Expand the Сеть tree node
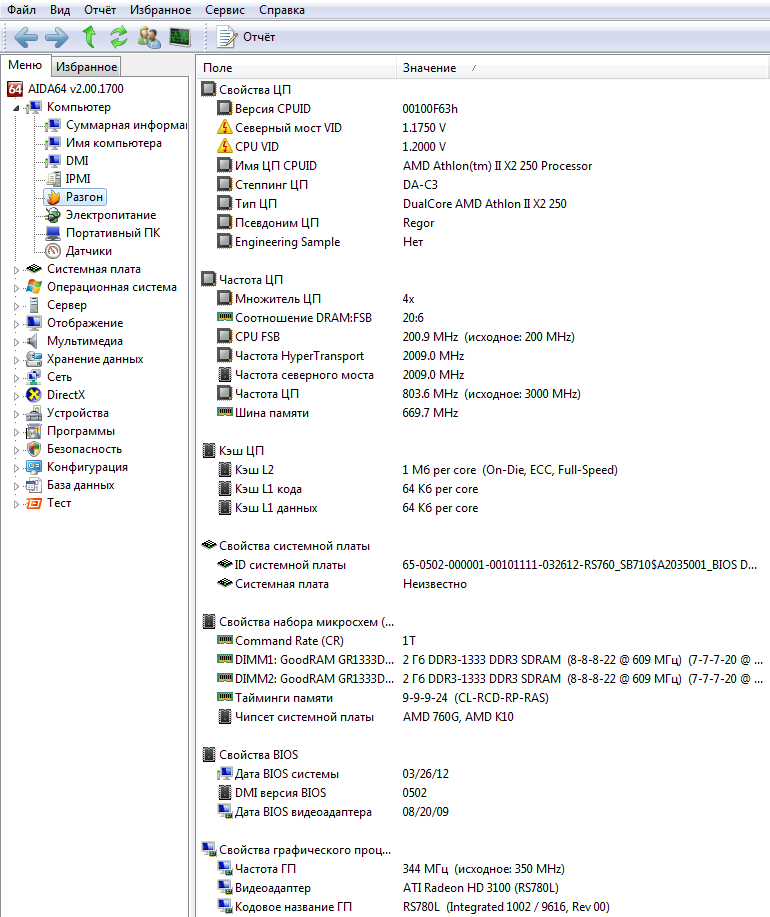Image resolution: width=770 pixels, height=917 pixels. pyautogui.click(x=16, y=378)
